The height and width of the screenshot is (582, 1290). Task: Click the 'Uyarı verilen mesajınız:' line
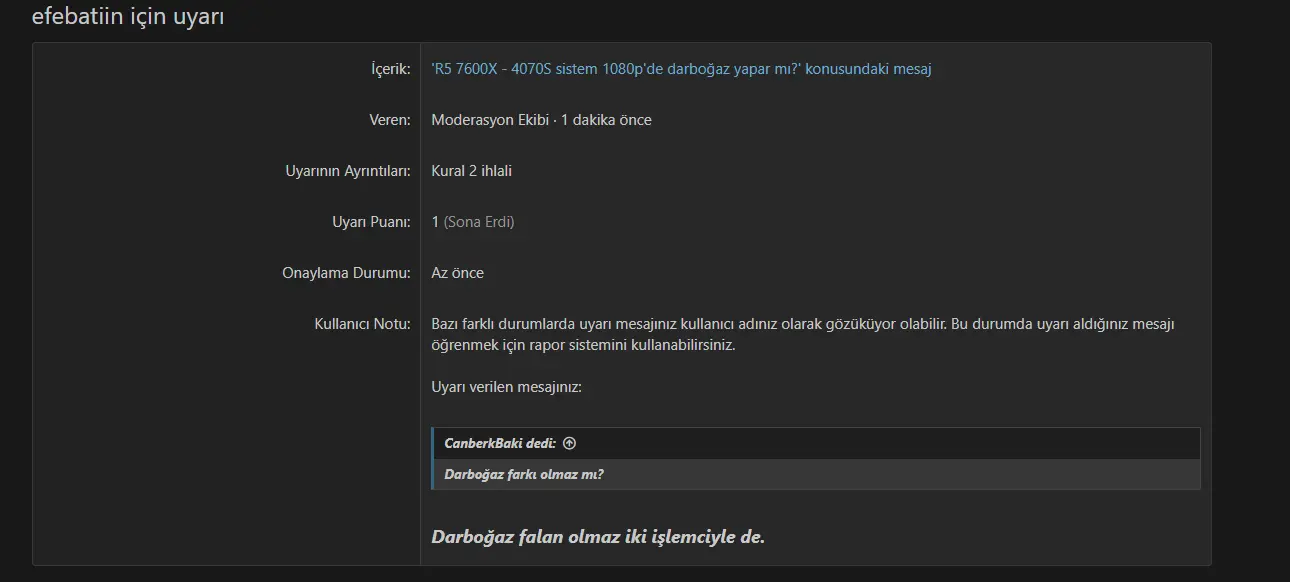(506, 386)
